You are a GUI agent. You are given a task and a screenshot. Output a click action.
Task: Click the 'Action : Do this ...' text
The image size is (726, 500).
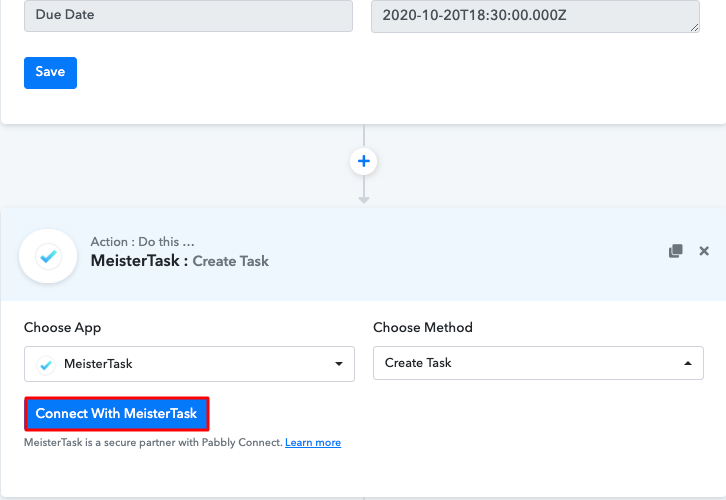point(143,242)
